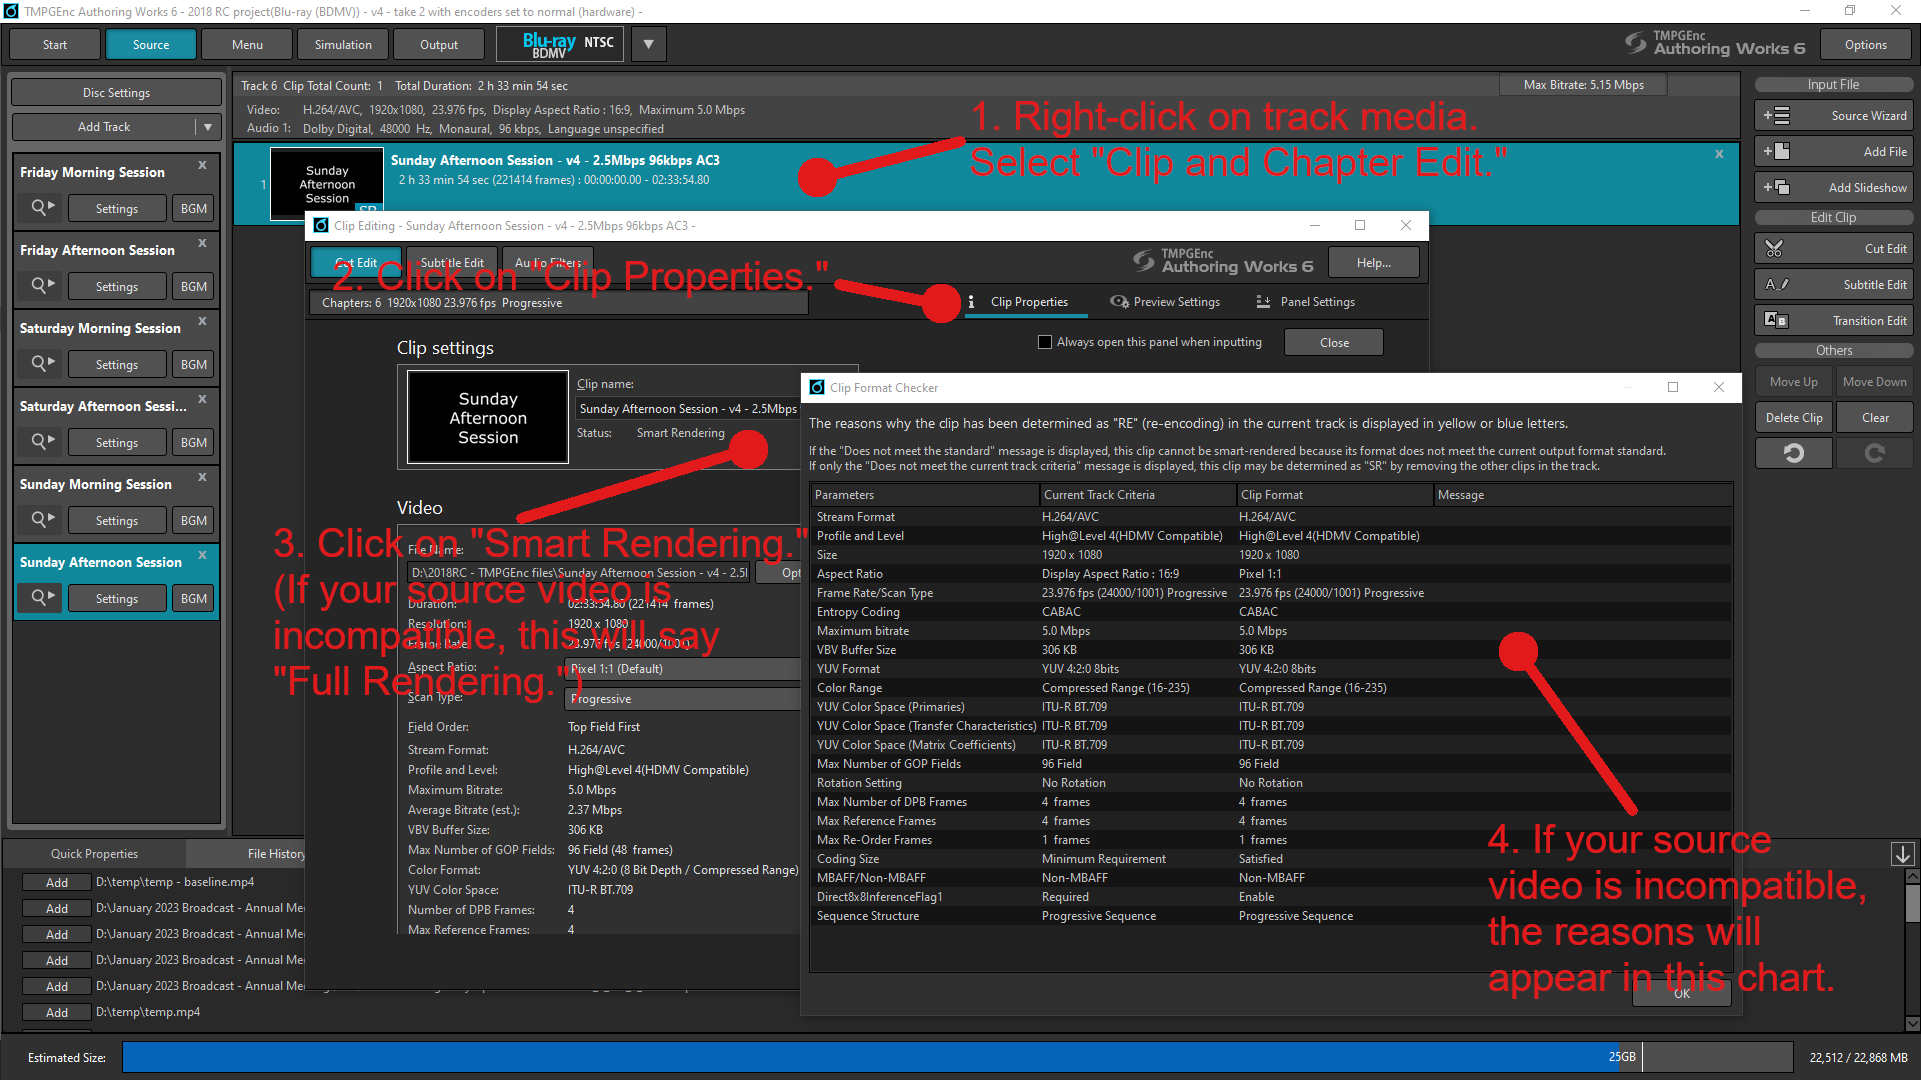Click Close in Clip Properties panel
Screen dimensions: 1921x1080
coord(1334,342)
